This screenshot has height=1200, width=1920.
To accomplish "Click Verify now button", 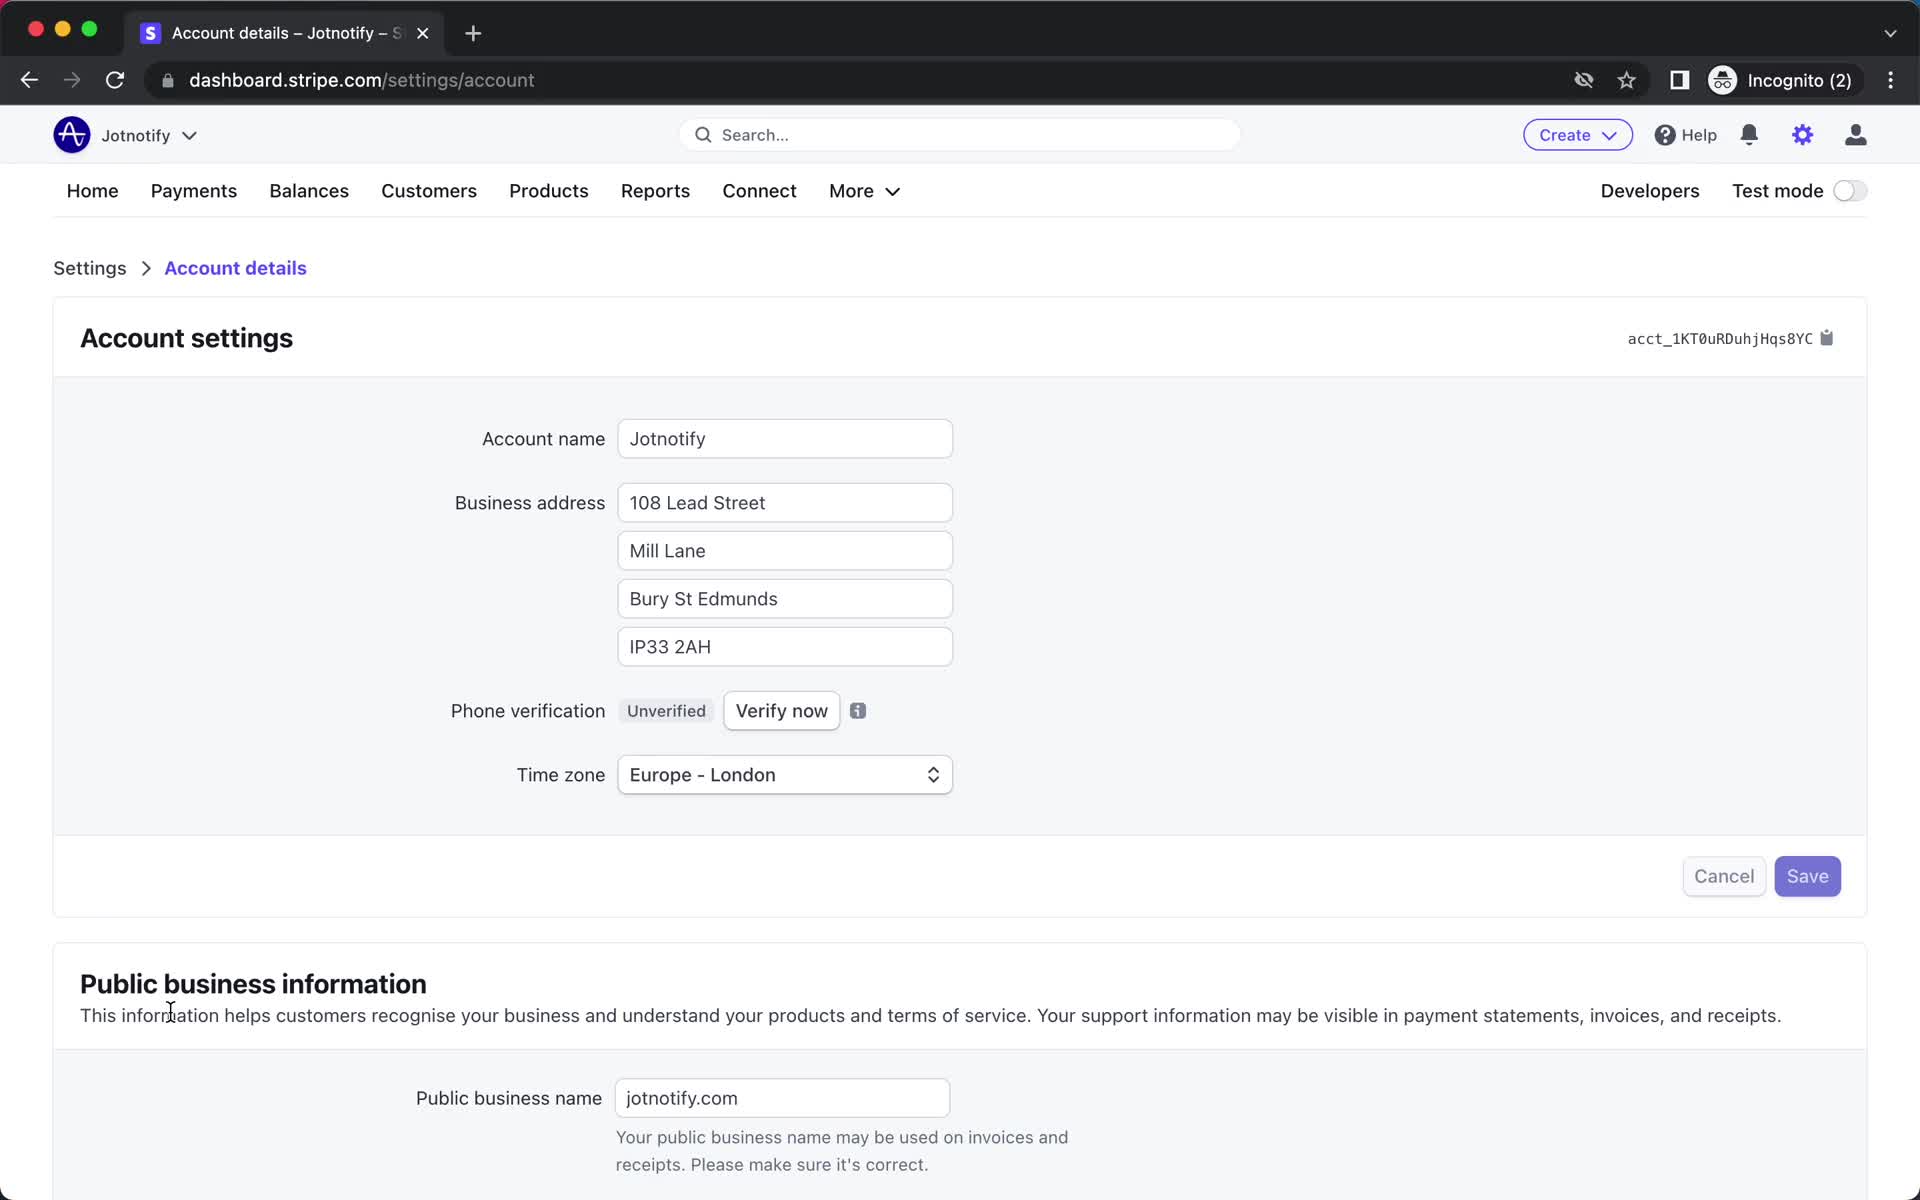I will click(x=782, y=711).
